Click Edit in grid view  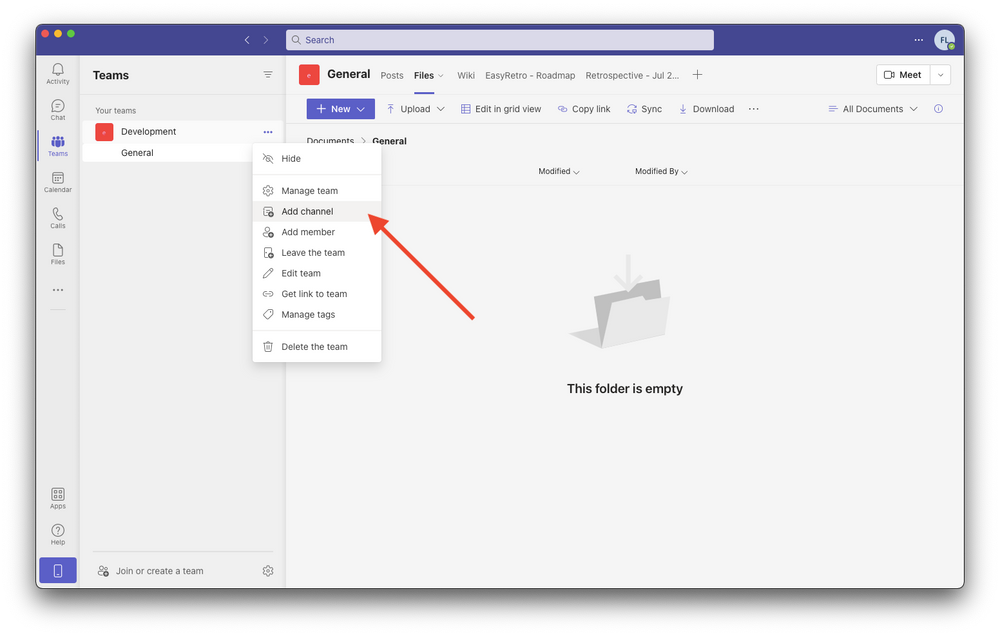(501, 109)
